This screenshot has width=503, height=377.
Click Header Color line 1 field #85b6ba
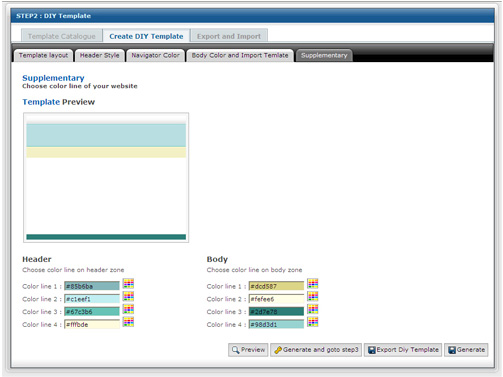(92, 286)
